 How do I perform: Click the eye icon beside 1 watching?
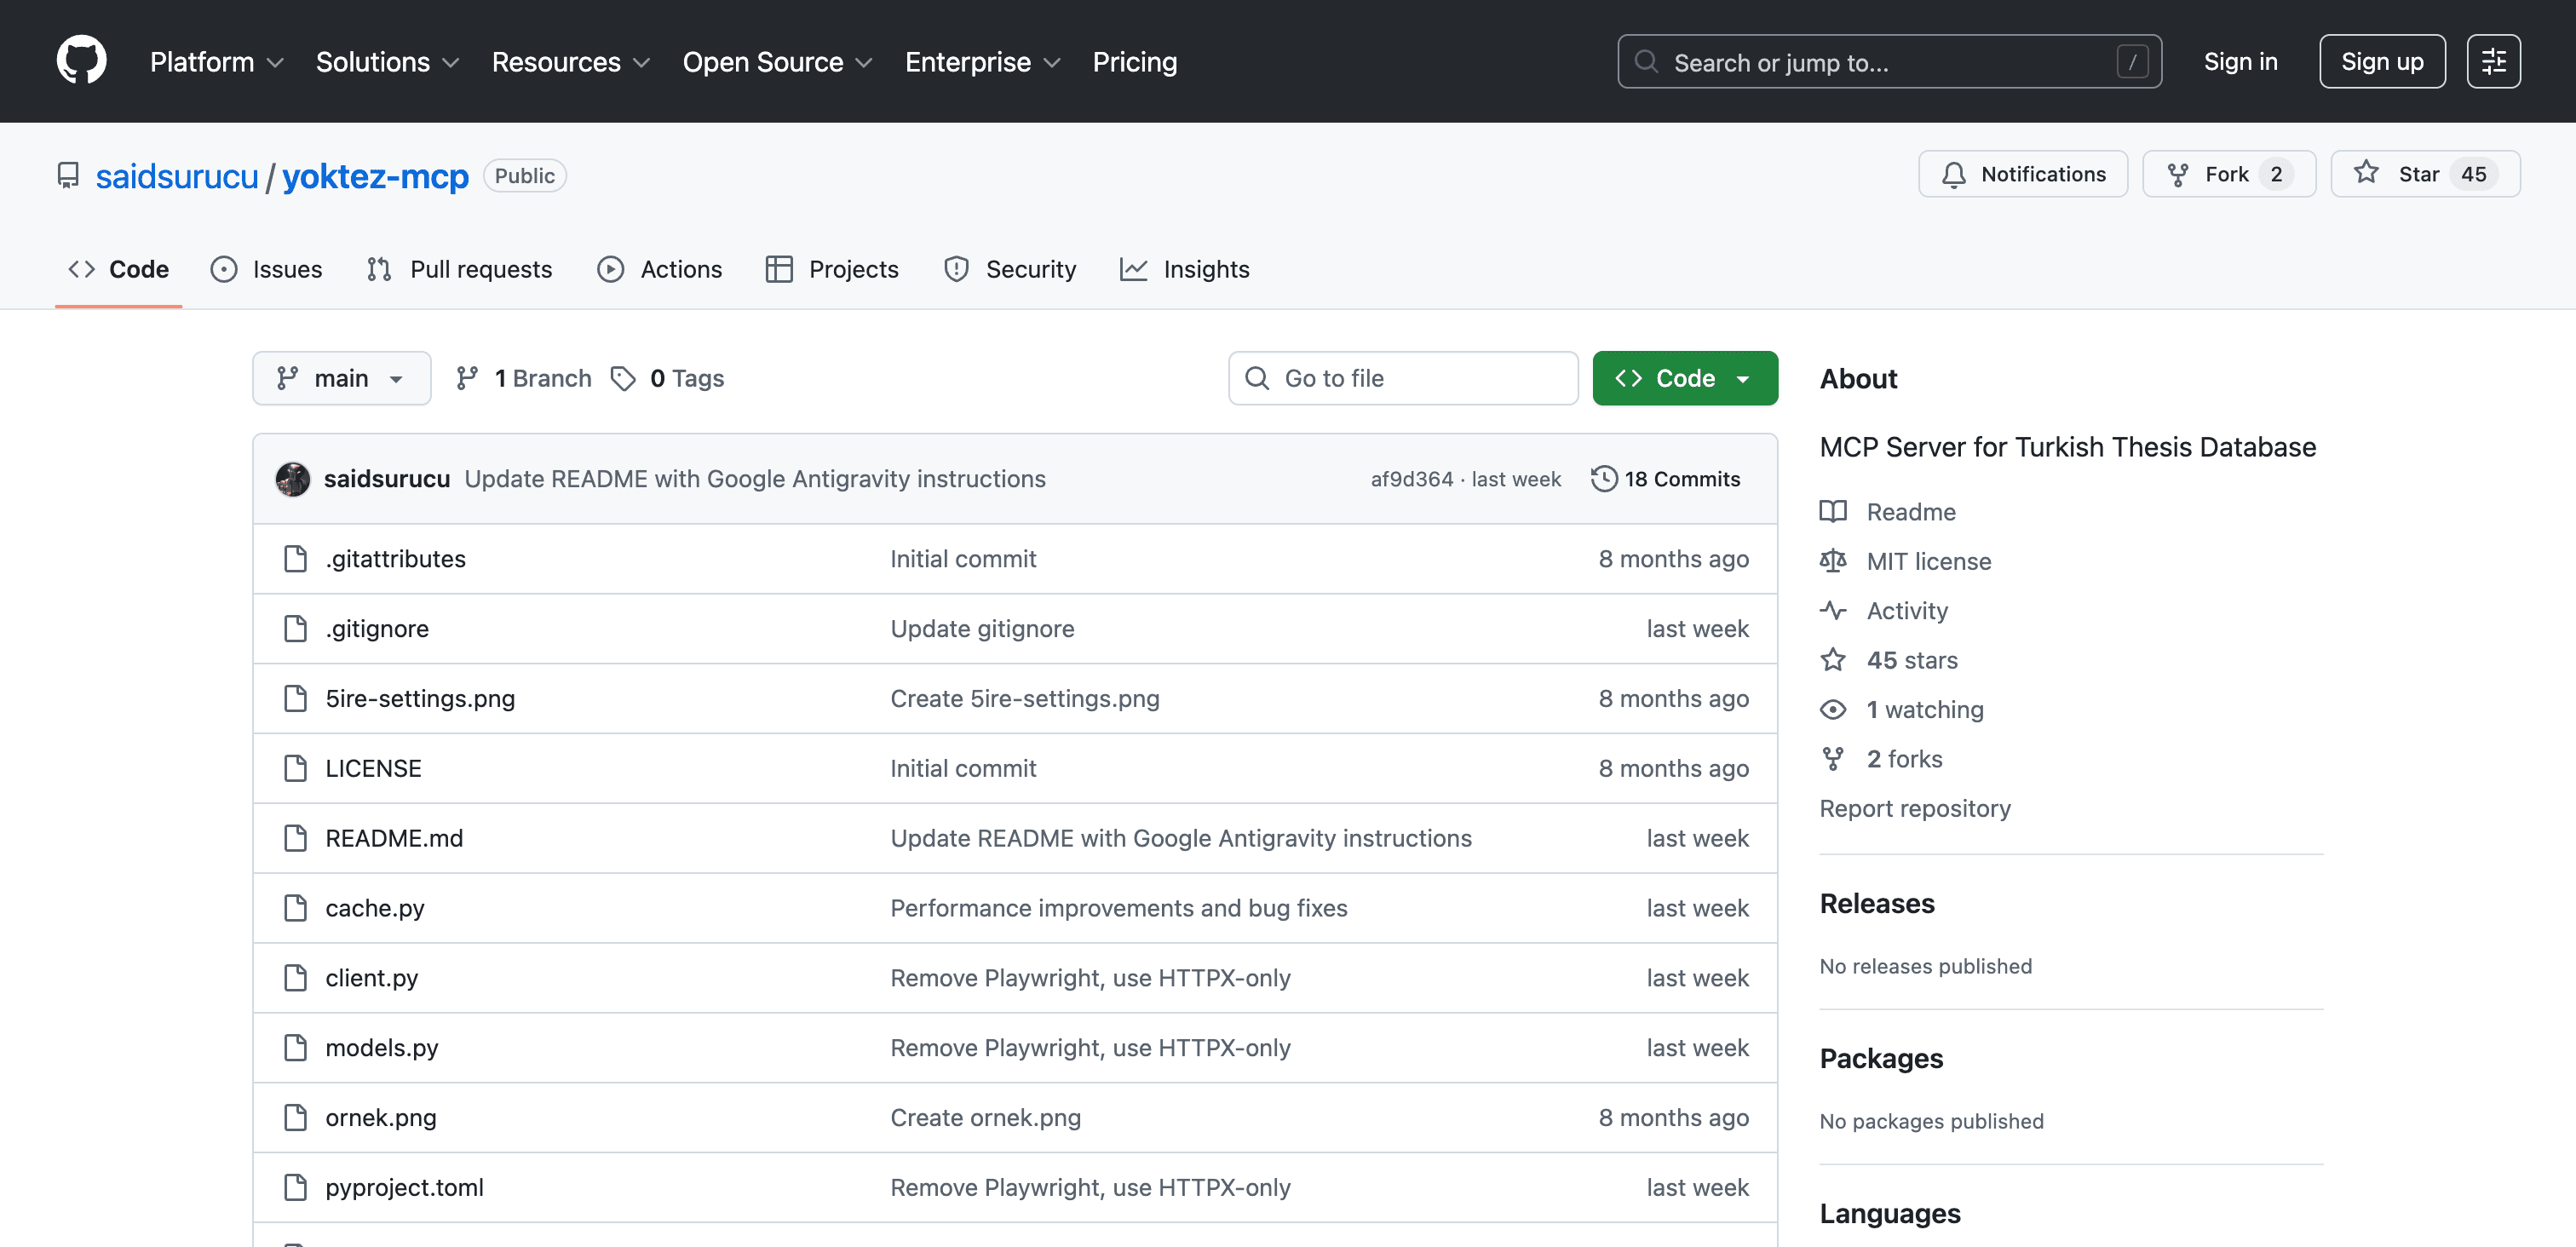tap(1832, 709)
